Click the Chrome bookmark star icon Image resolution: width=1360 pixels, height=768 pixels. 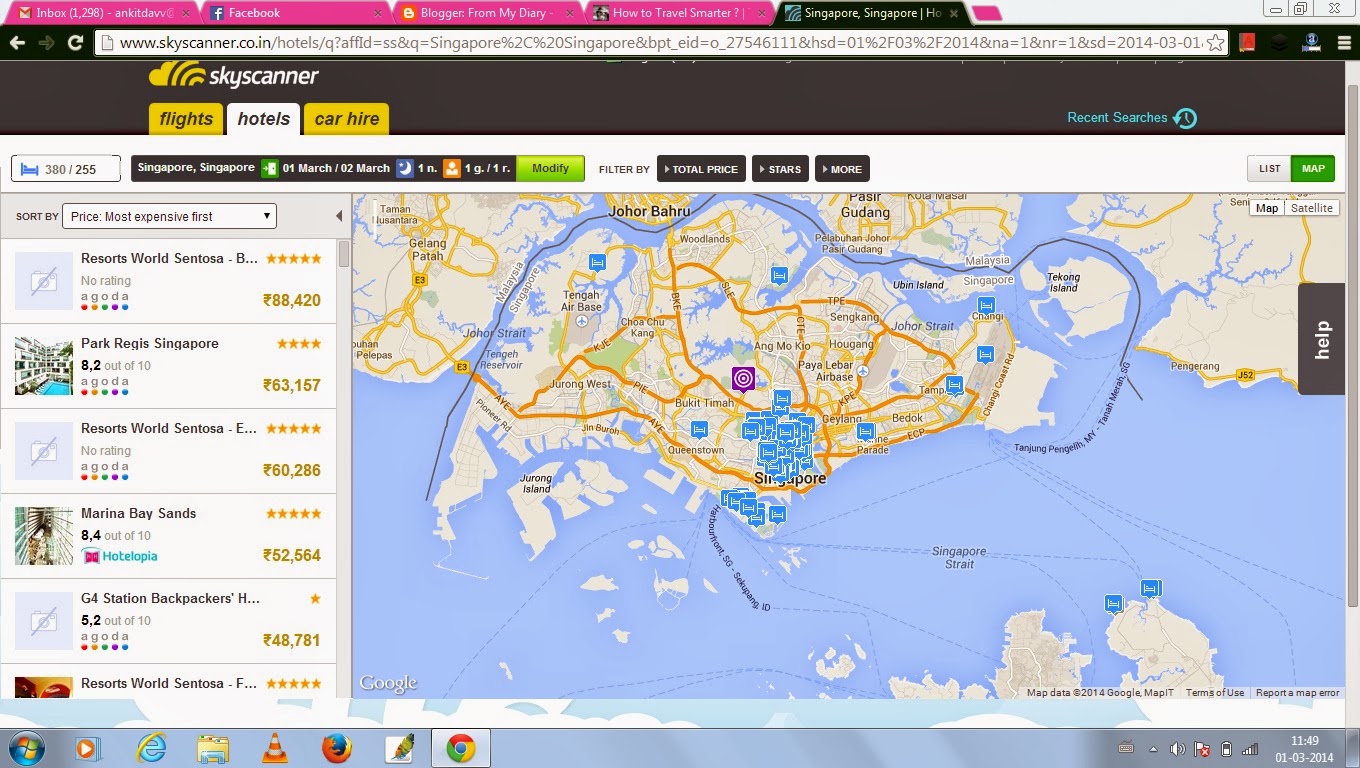(x=1215, y=43)
